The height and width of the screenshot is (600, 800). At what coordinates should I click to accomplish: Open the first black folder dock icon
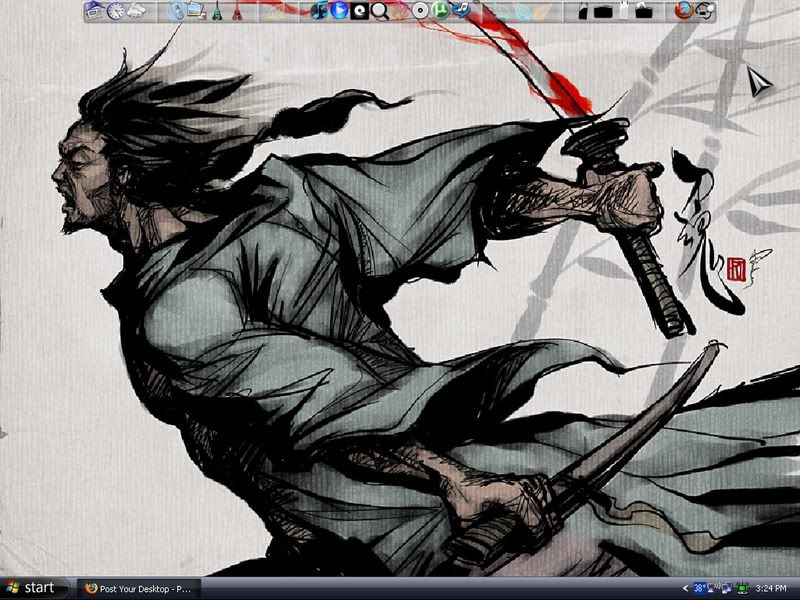[x=583, y=11]
